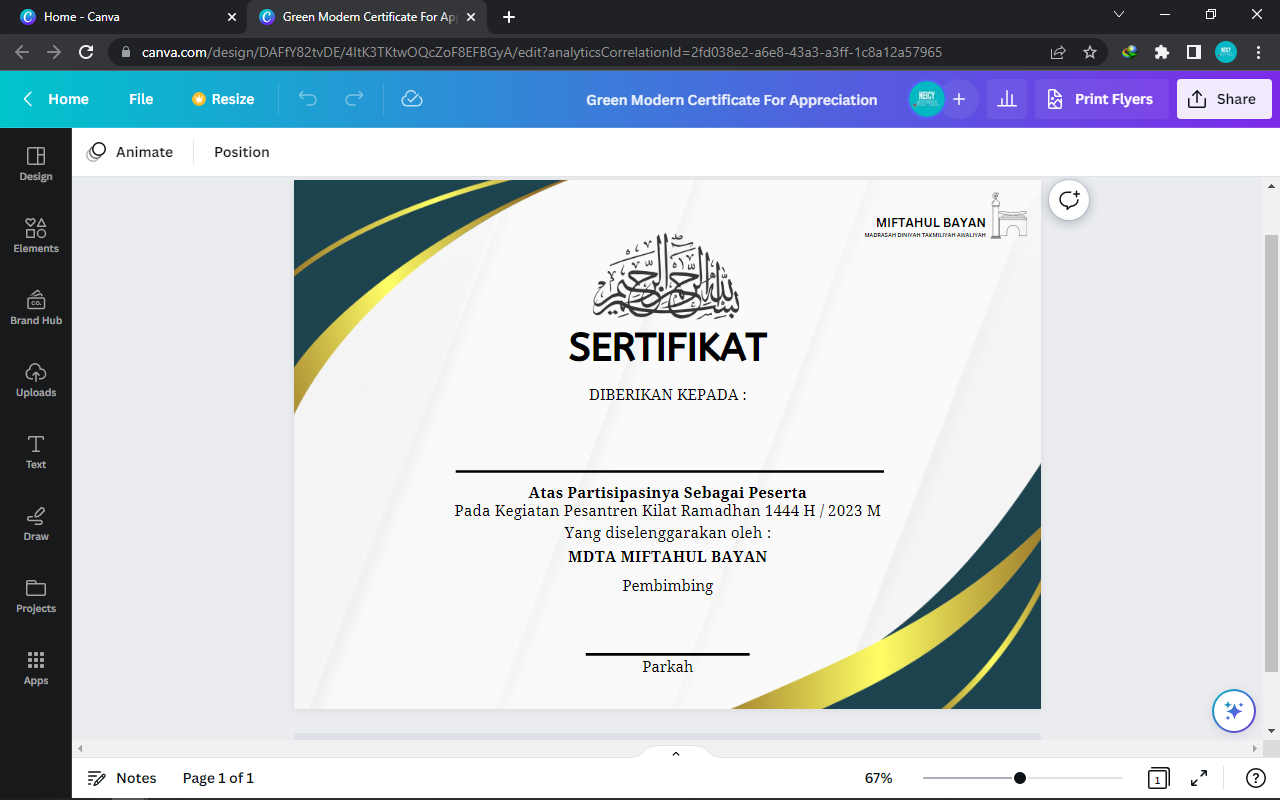The width and height of the screenshot is (1280, 800).
Task: Click the Page 1 of 1 indicator
Action: (x=218, y=778)
